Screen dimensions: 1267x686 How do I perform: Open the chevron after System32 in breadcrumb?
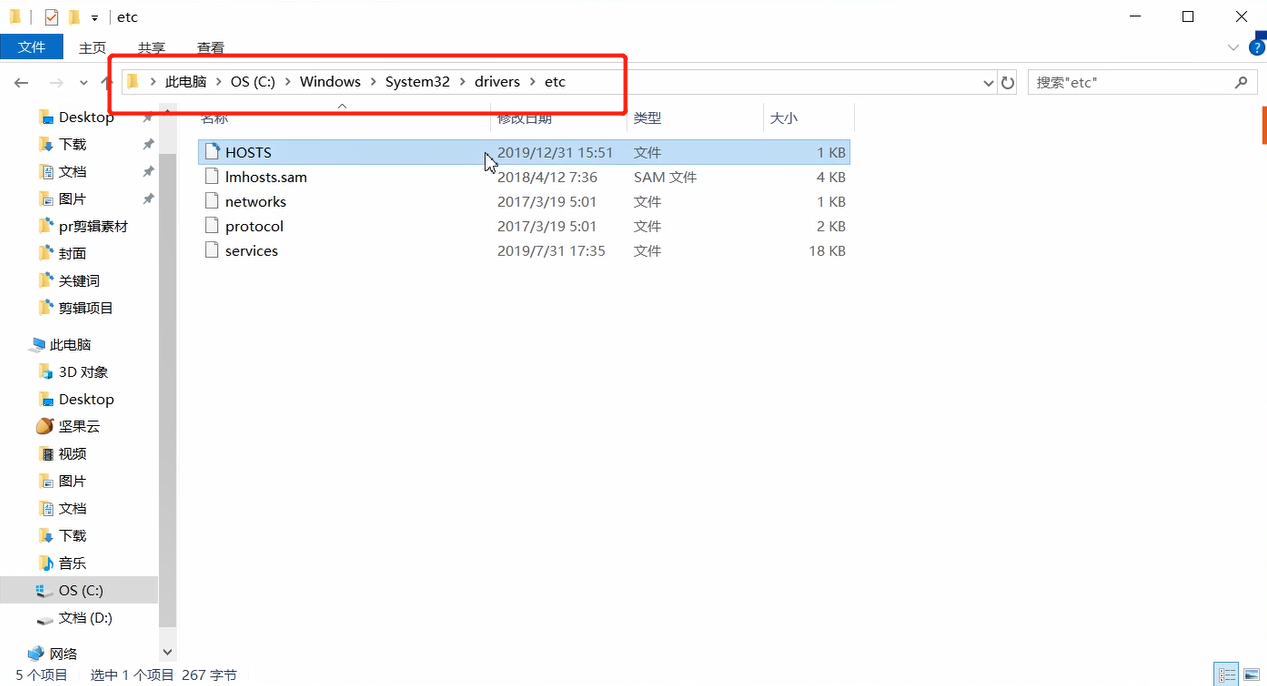(x=462, y=82)
